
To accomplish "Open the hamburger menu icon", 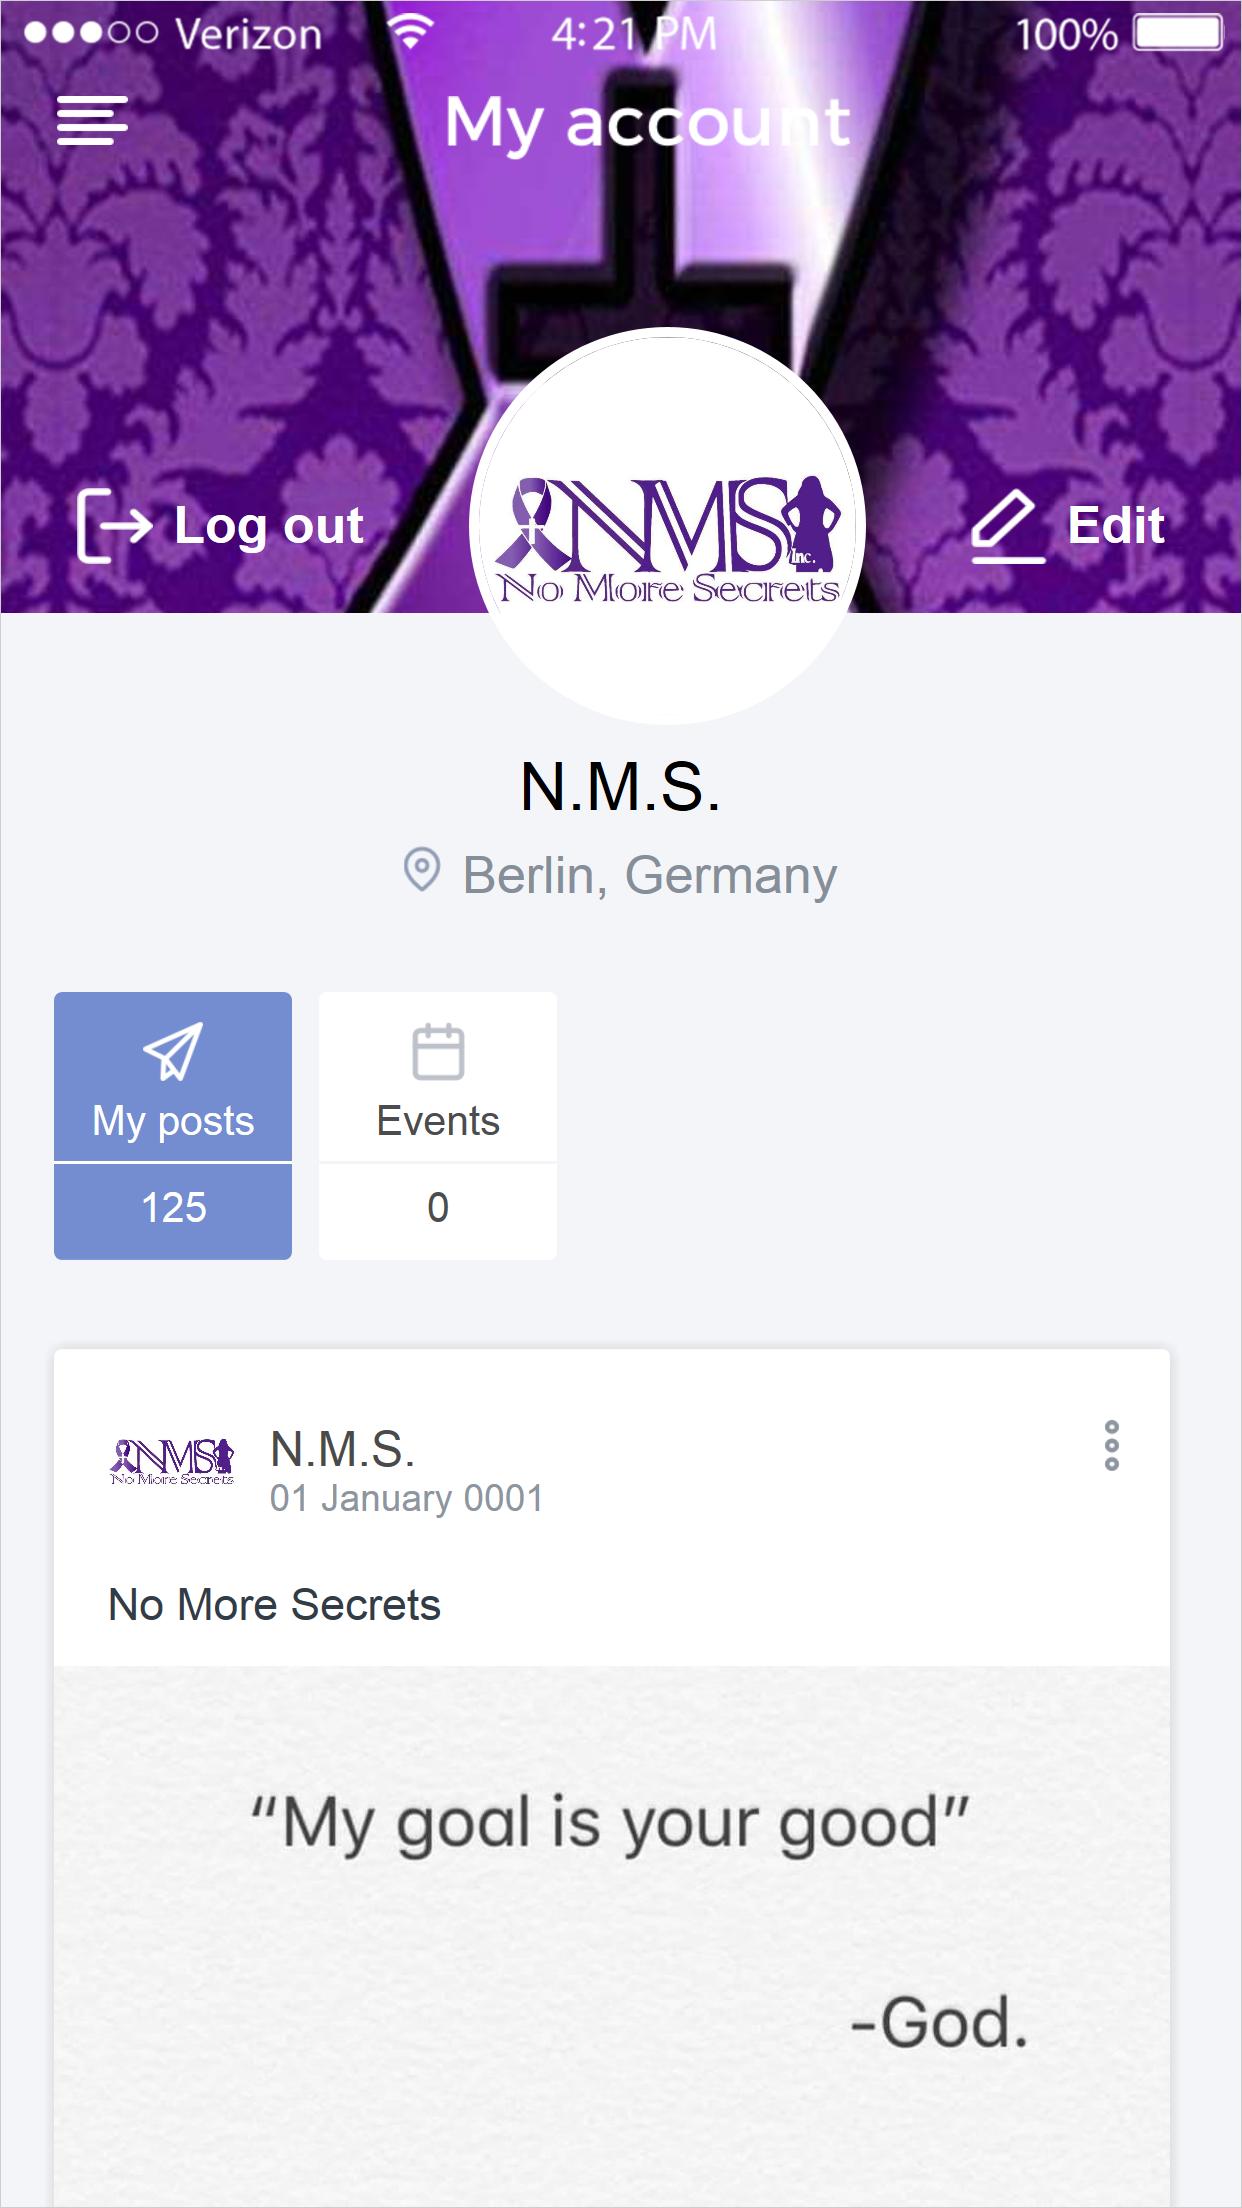I will 92,121.
